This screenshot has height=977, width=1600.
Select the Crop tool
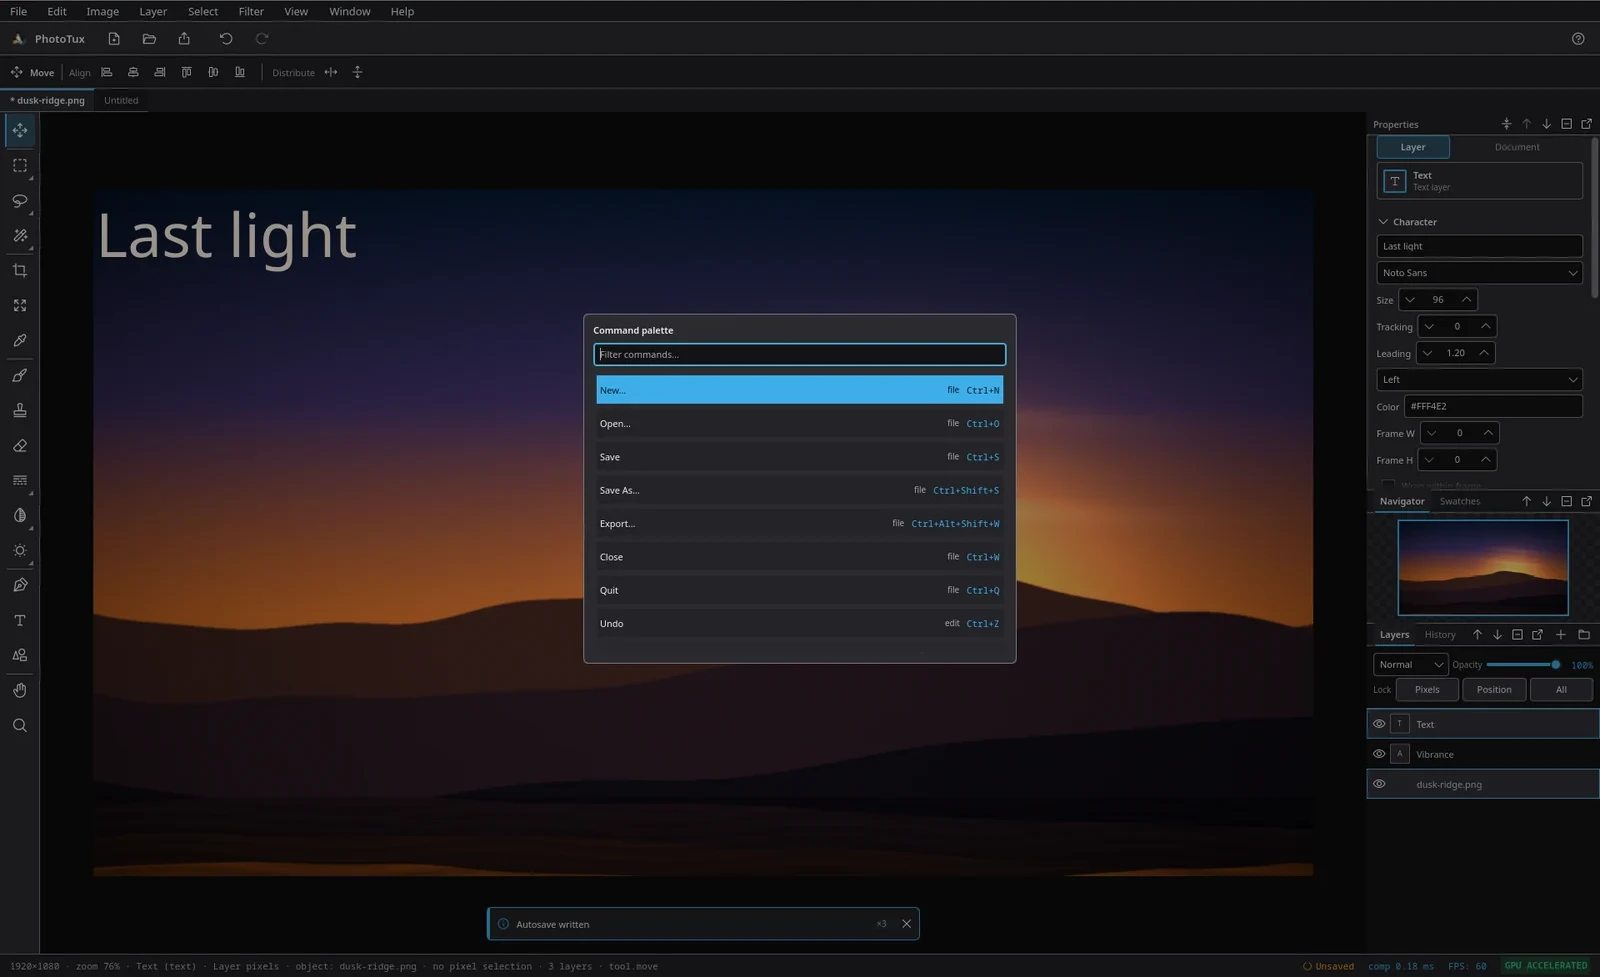point(19,270)
